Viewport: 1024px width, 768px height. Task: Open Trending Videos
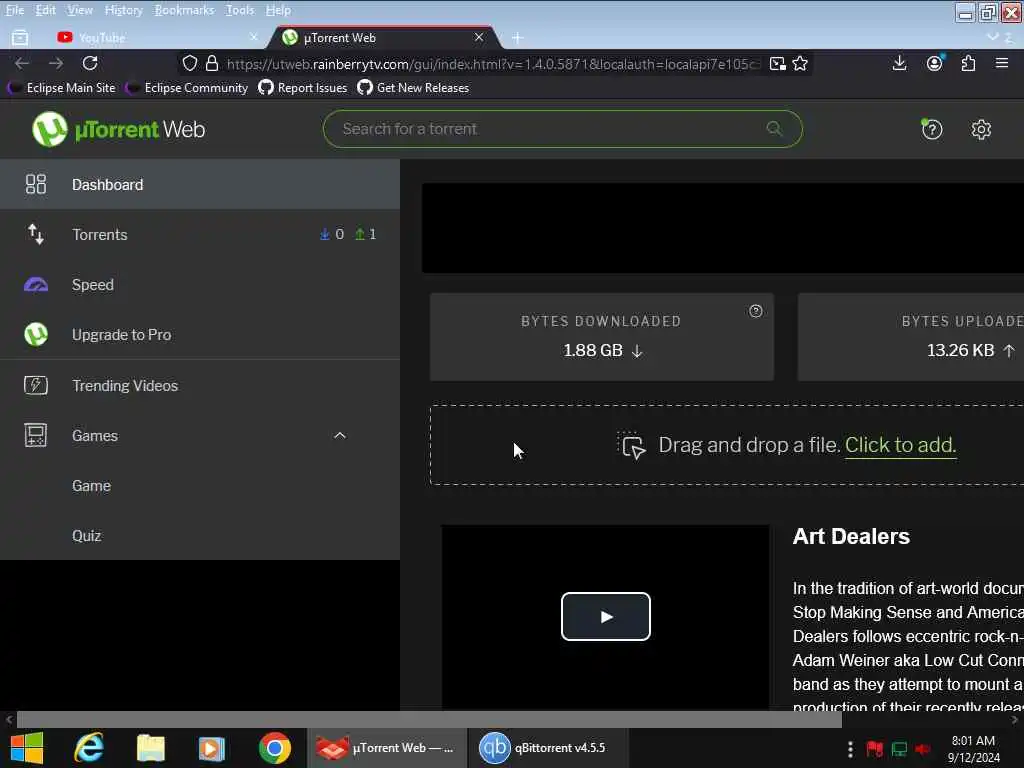click(200, 385)
